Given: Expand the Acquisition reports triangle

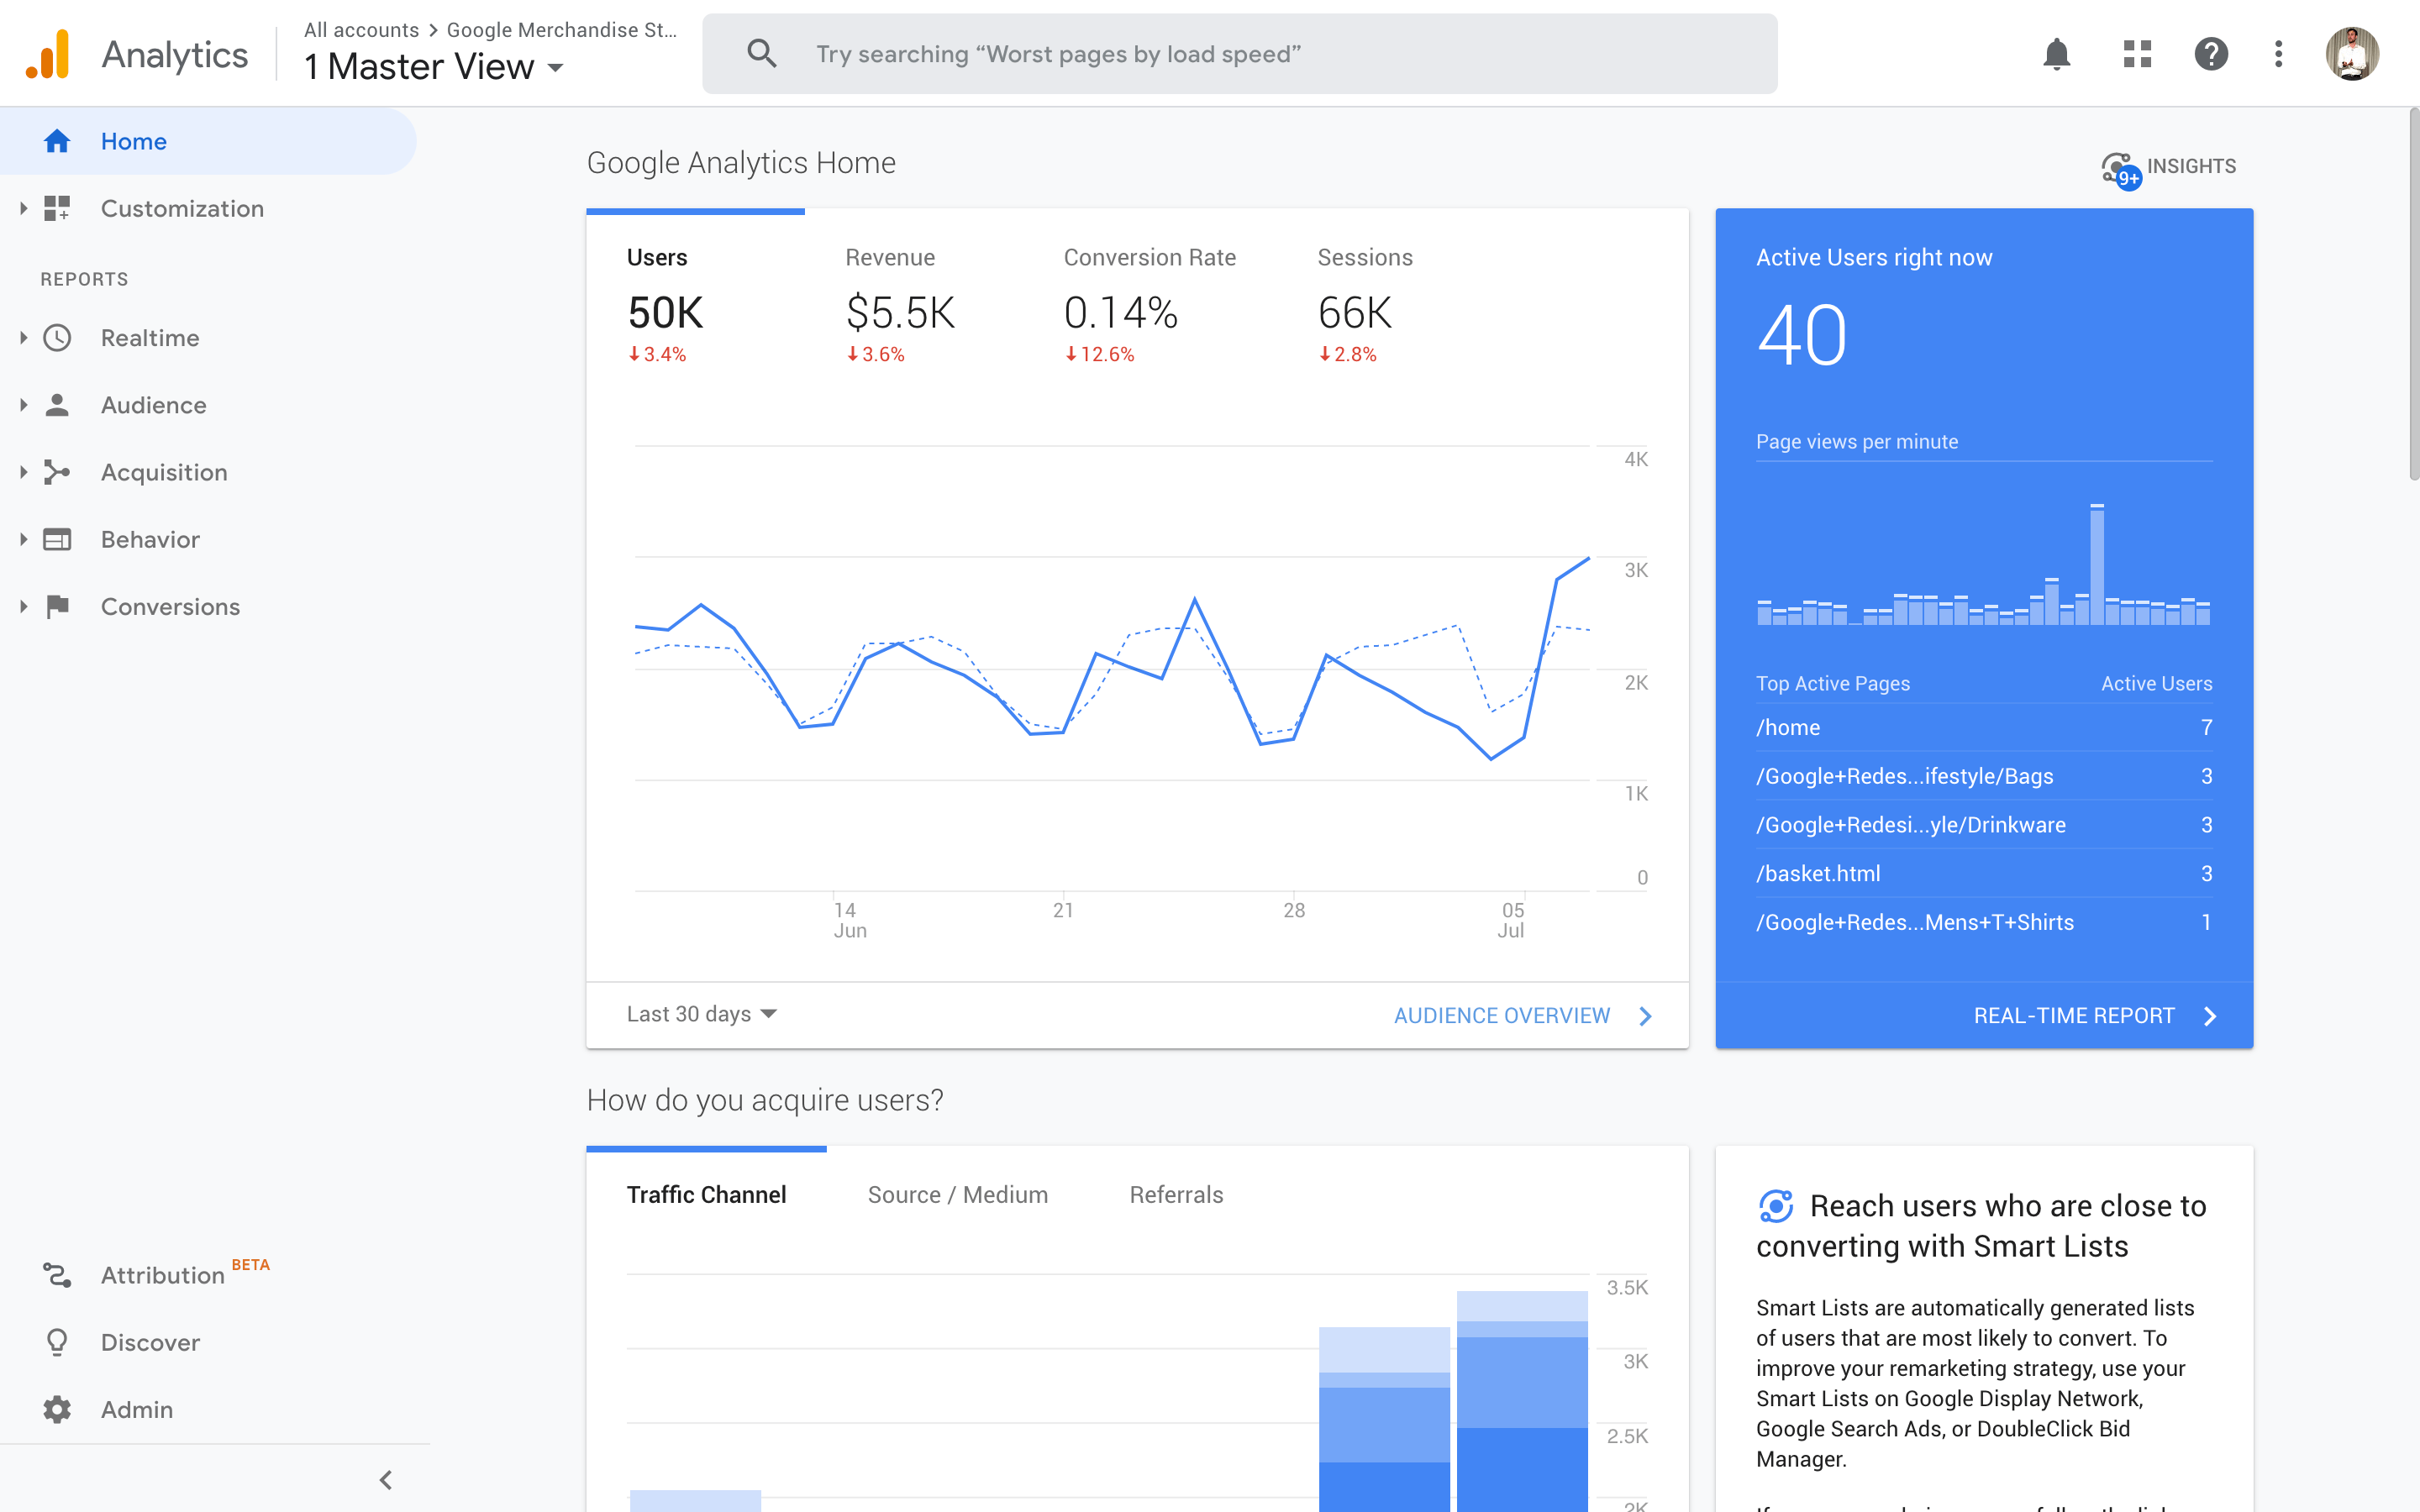Looking at the screenshot, I should coord(23,472).
